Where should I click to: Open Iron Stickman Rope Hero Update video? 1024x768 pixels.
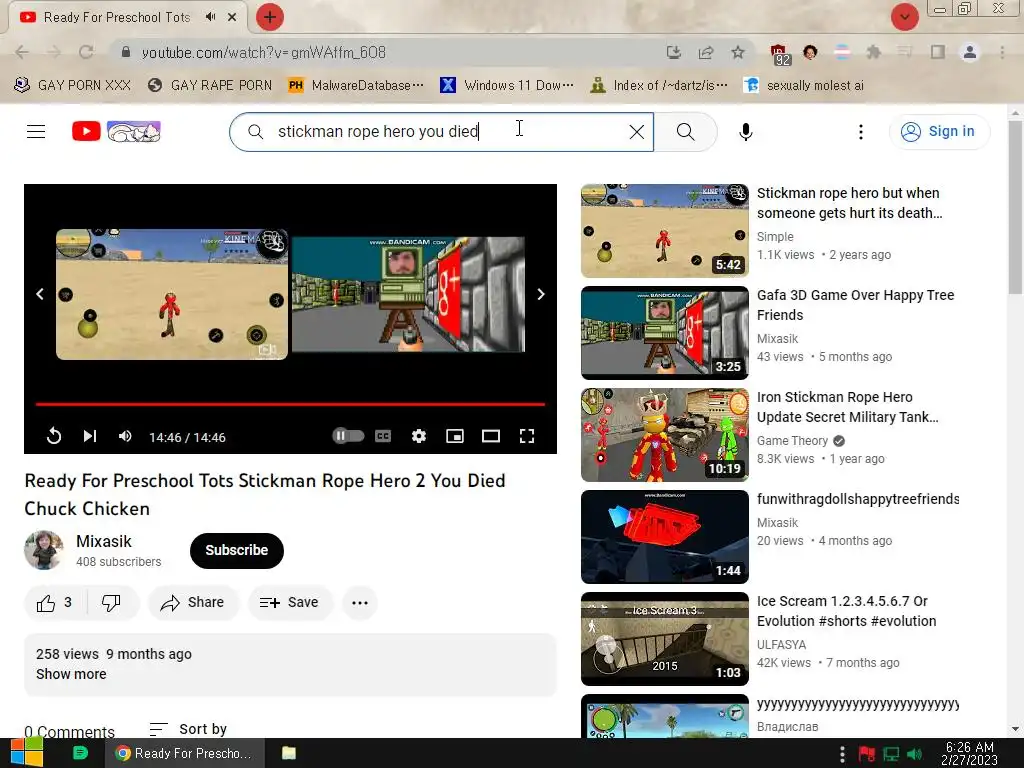(x=848, y=407)
